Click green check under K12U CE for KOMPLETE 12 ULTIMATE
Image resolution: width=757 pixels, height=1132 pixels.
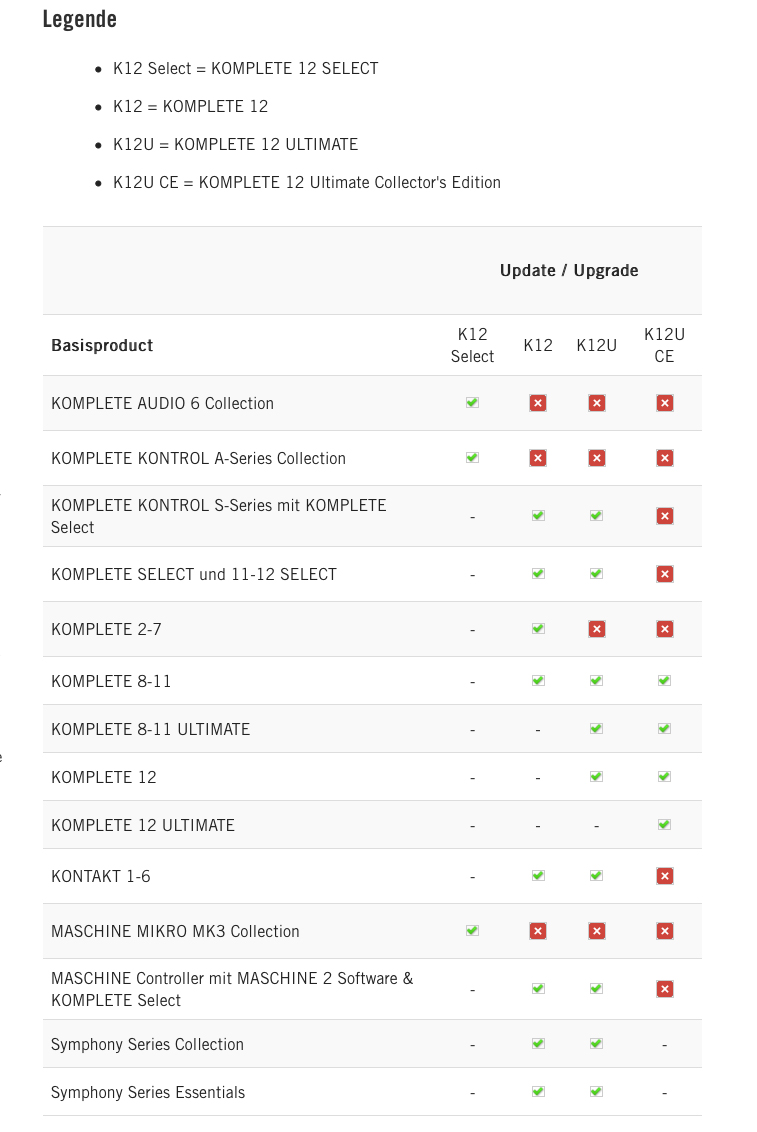coord(665,824)
